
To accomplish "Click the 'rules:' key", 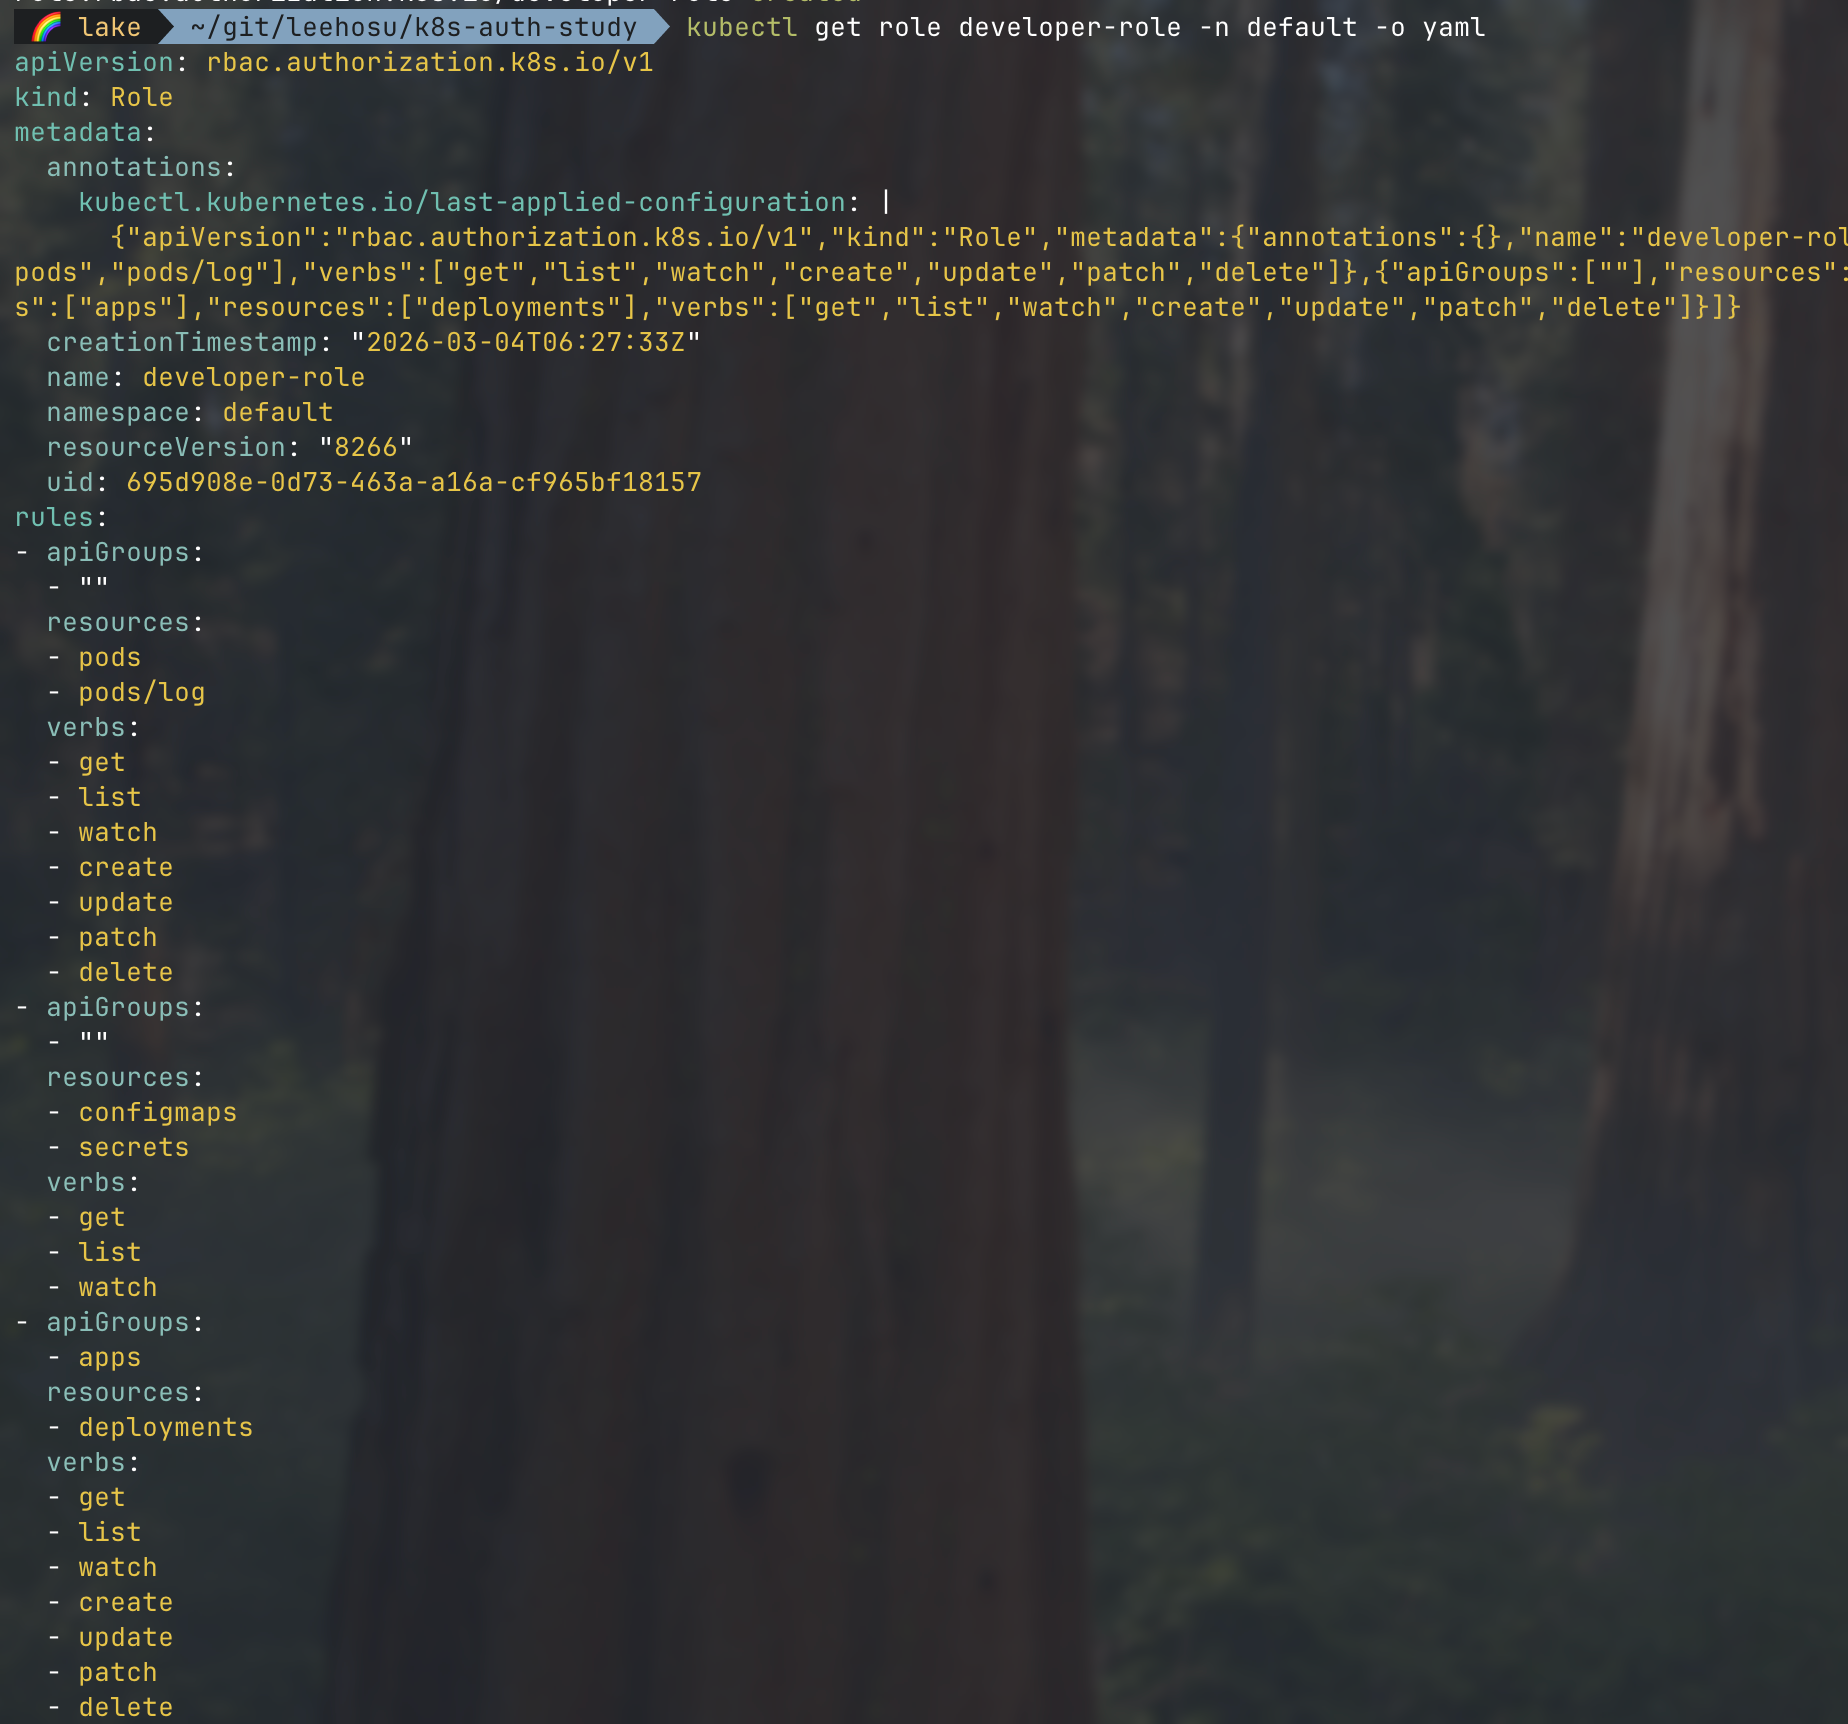I will click(61, 517).
